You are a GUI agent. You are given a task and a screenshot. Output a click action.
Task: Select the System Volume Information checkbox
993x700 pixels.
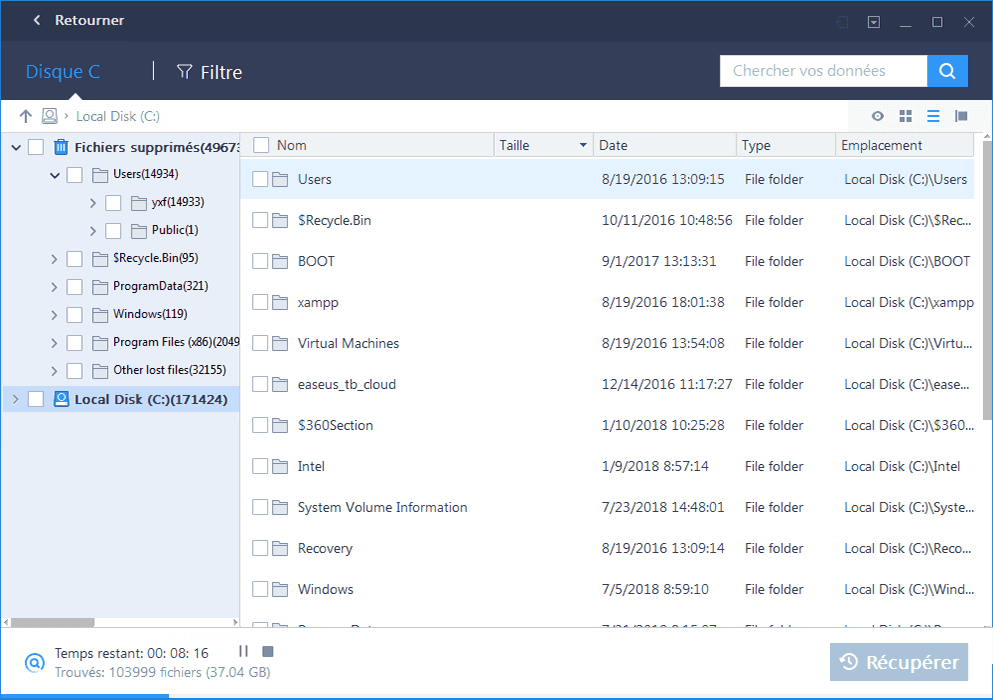click(260, 507)
